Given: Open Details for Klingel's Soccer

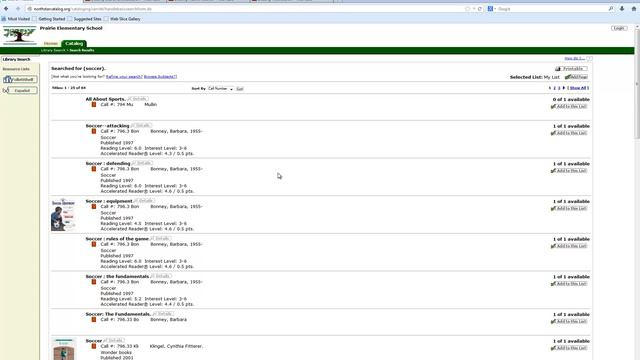Looking at the screenshot, I should pyautogui.click(x=114, y=340).
